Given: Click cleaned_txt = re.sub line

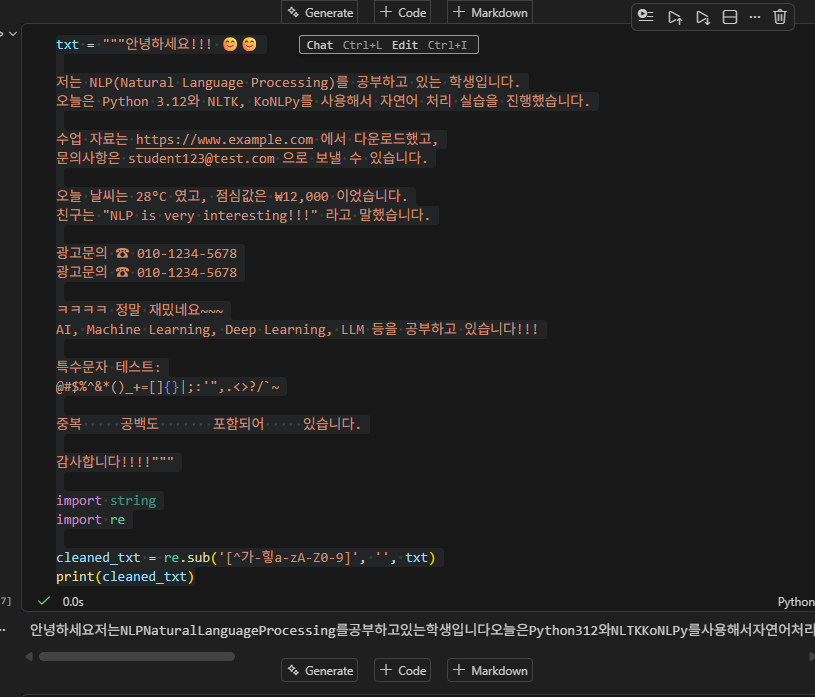Looking at the screenshot, I should [245, 558].
